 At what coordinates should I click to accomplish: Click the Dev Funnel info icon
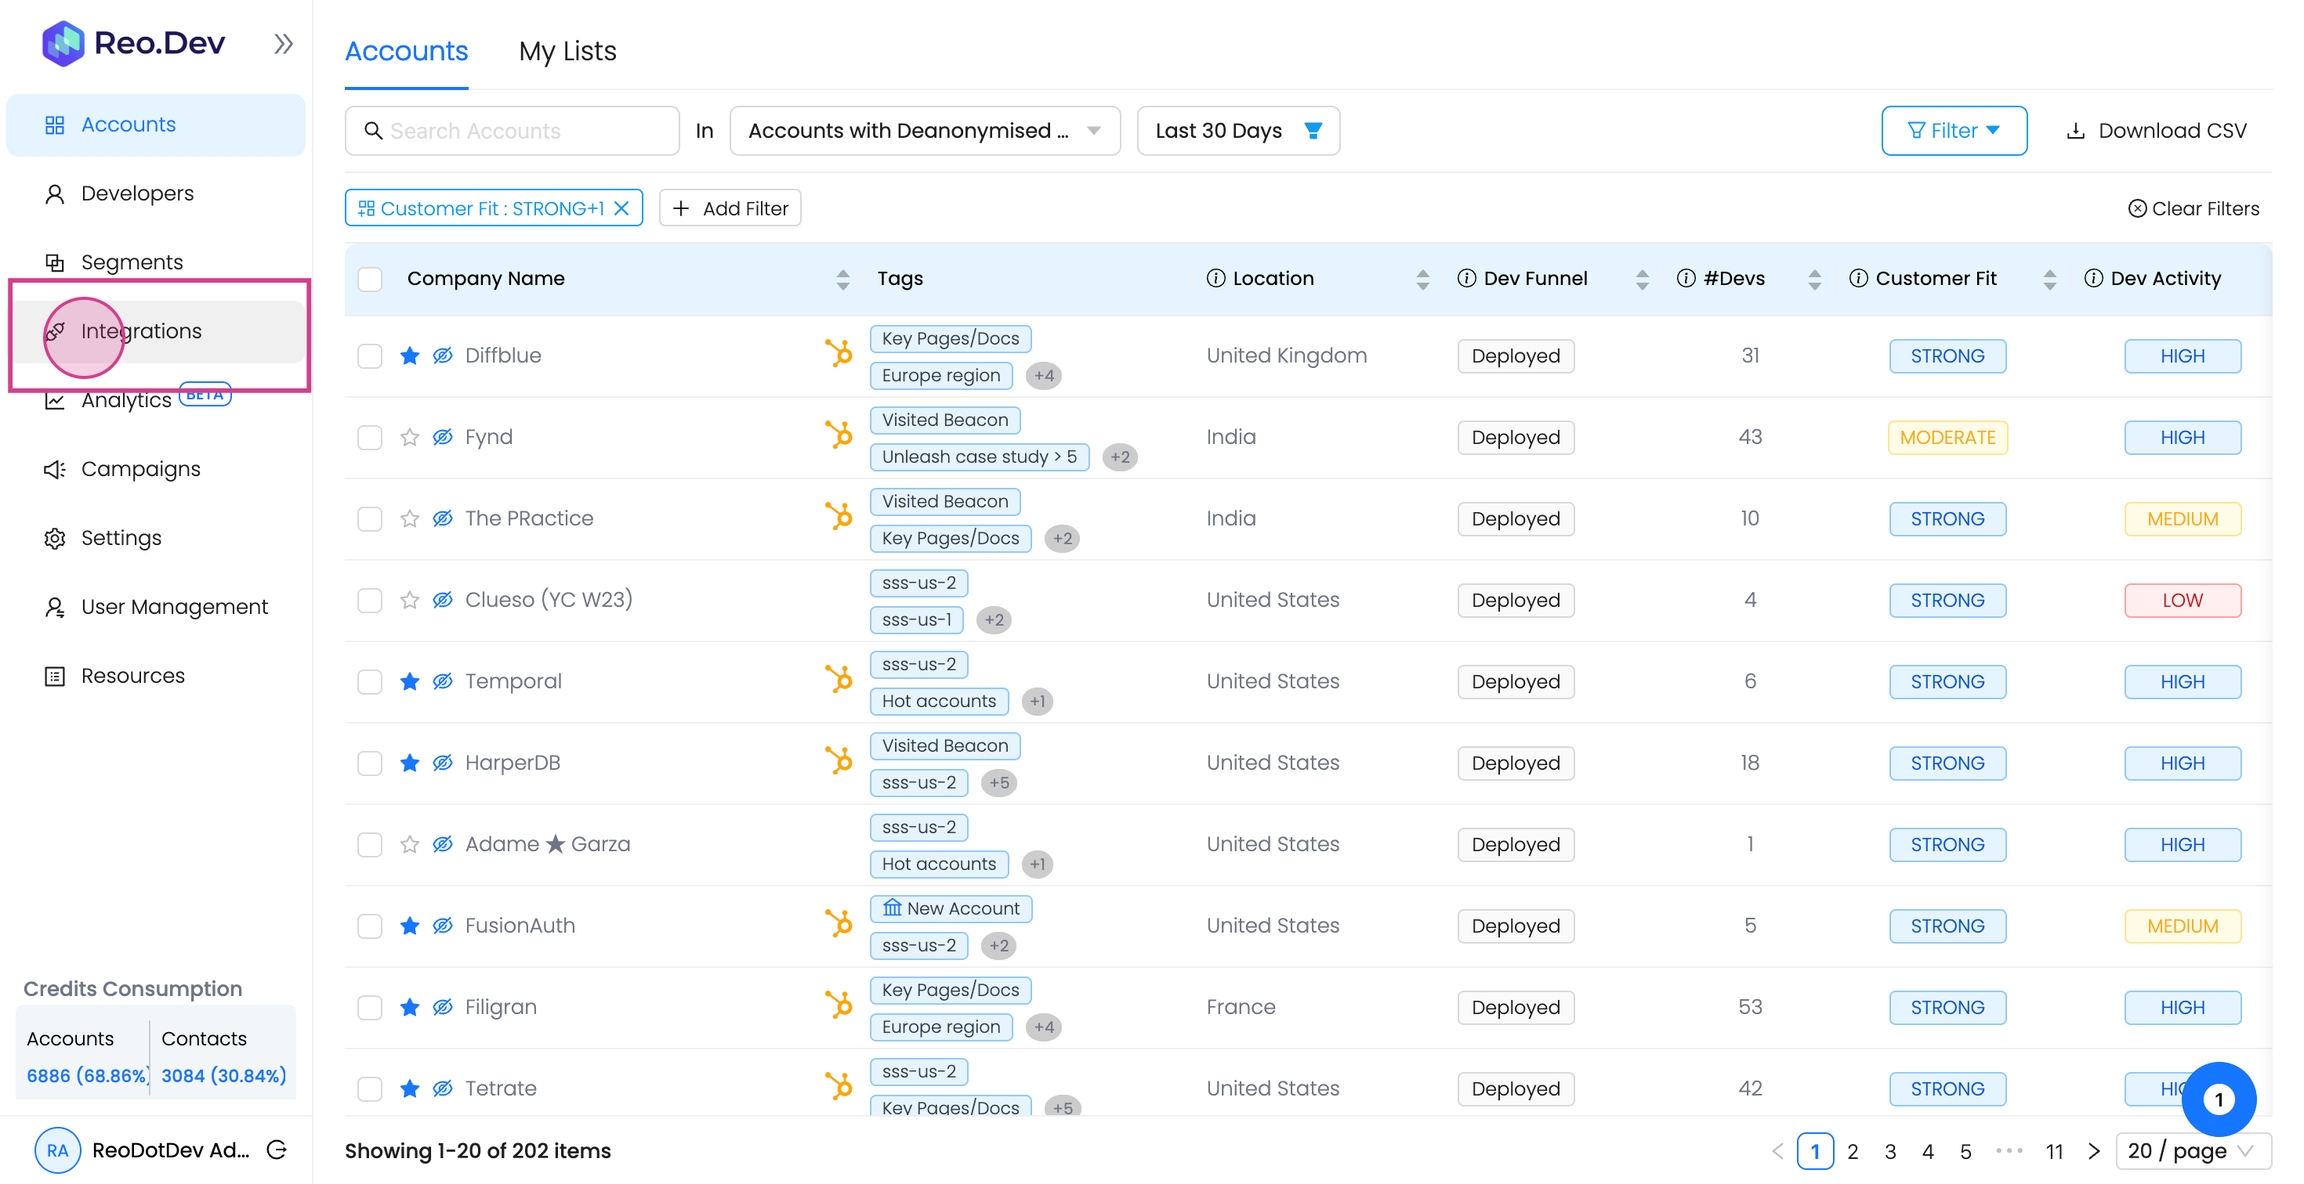1466,279
